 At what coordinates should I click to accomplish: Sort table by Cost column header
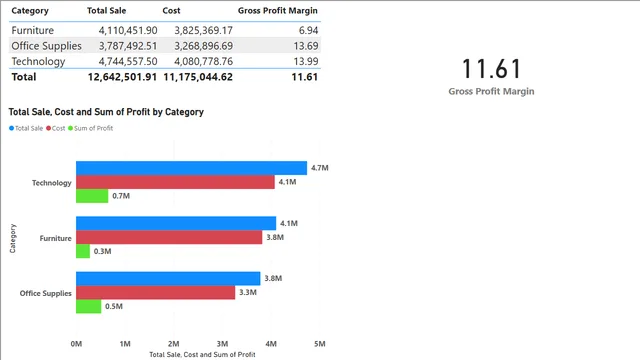[x=171, y=11]
